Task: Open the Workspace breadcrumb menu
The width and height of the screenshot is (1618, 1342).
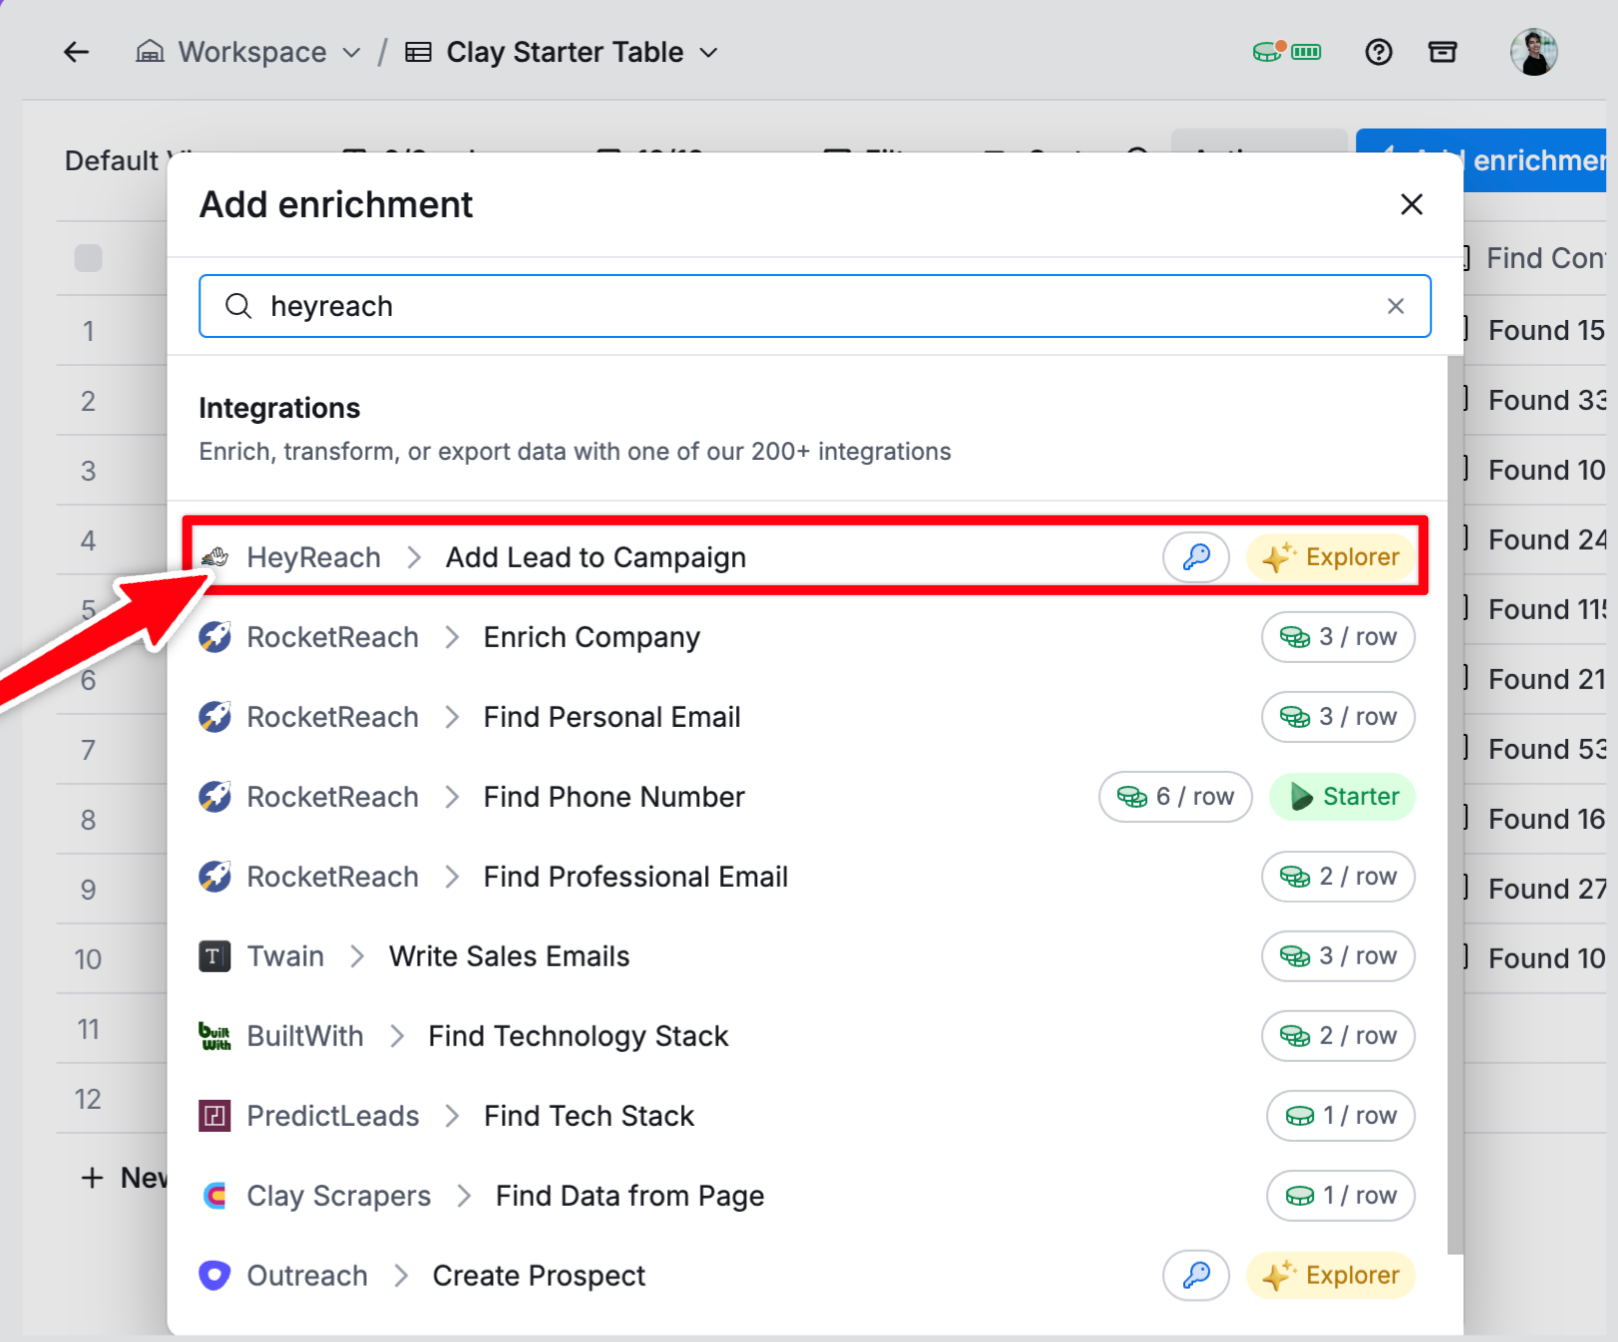Action: (x=248, y=52)
